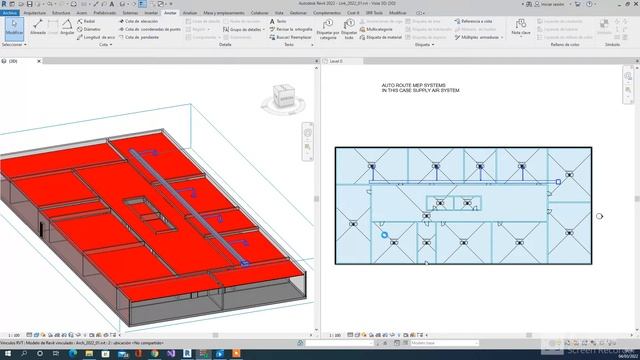
Task: Click the 1:100 scale in Level 0 view
Action: click(x=335, y=335)
